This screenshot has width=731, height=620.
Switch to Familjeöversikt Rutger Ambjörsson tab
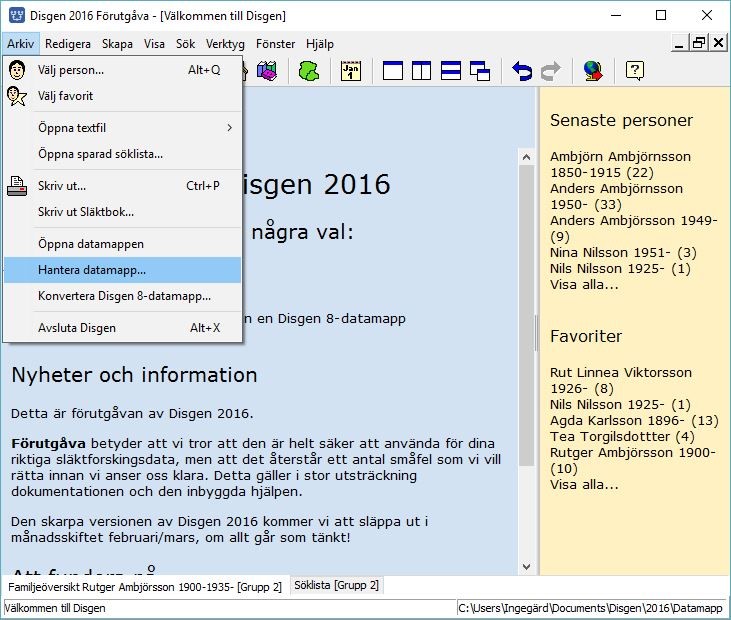point(145,586)
